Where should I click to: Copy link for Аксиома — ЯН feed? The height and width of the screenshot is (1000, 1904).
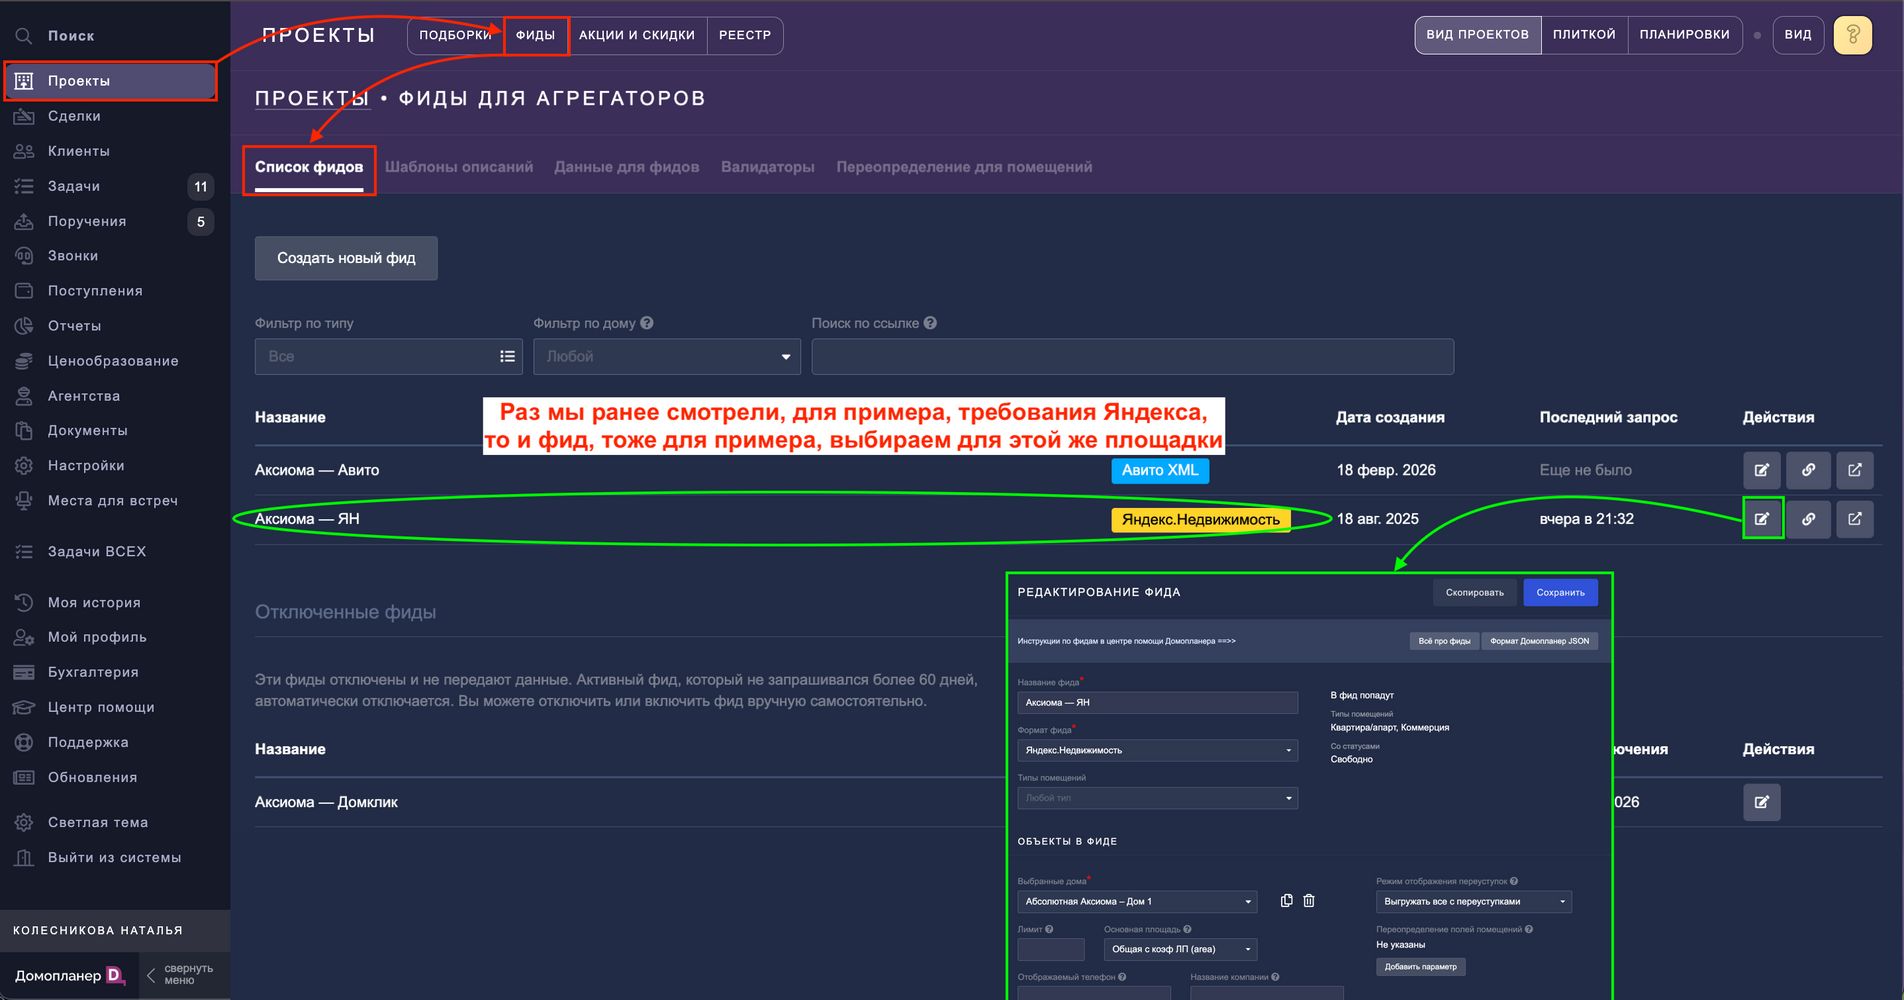(x=1808, y=519)
